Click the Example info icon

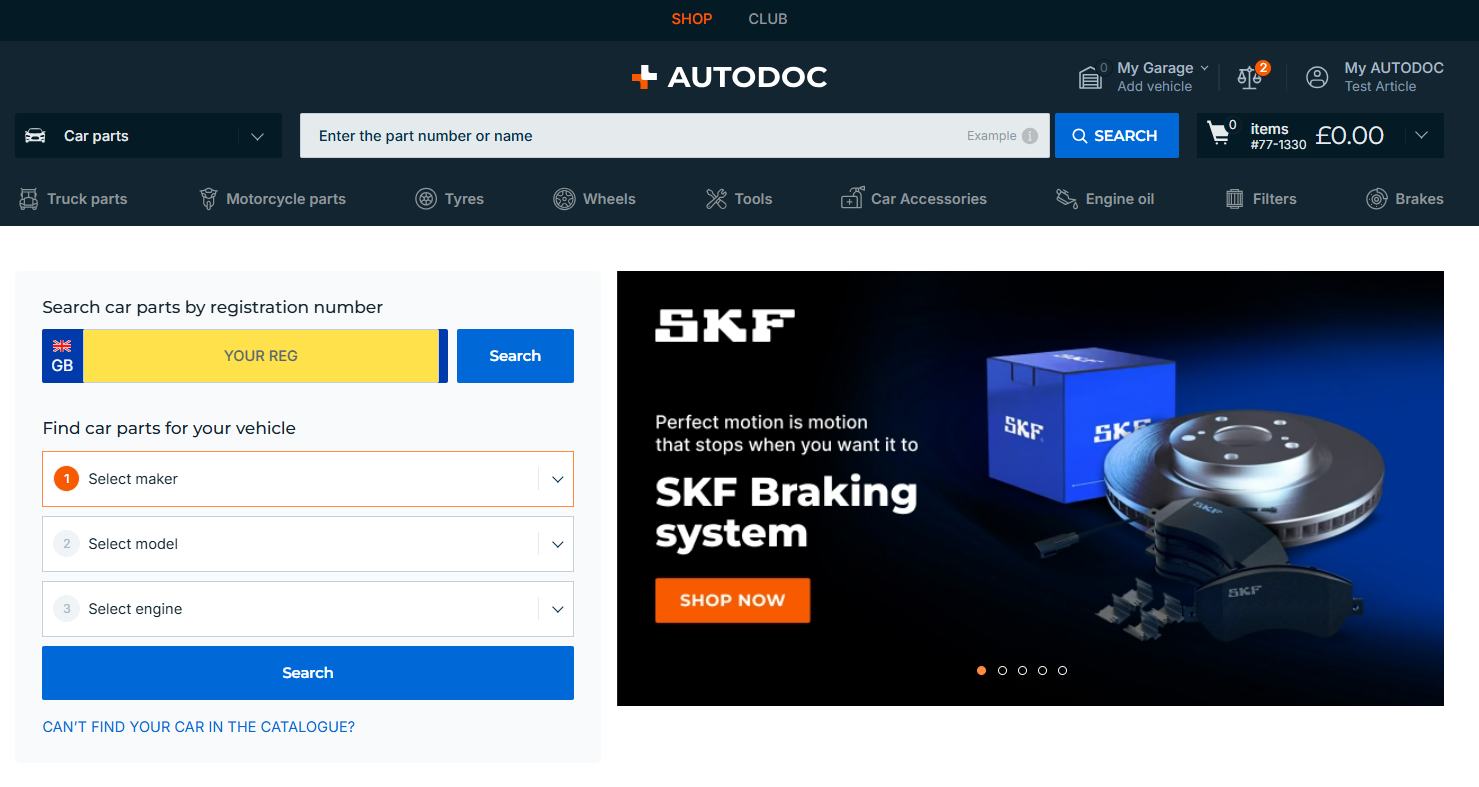click(1030, 136)
